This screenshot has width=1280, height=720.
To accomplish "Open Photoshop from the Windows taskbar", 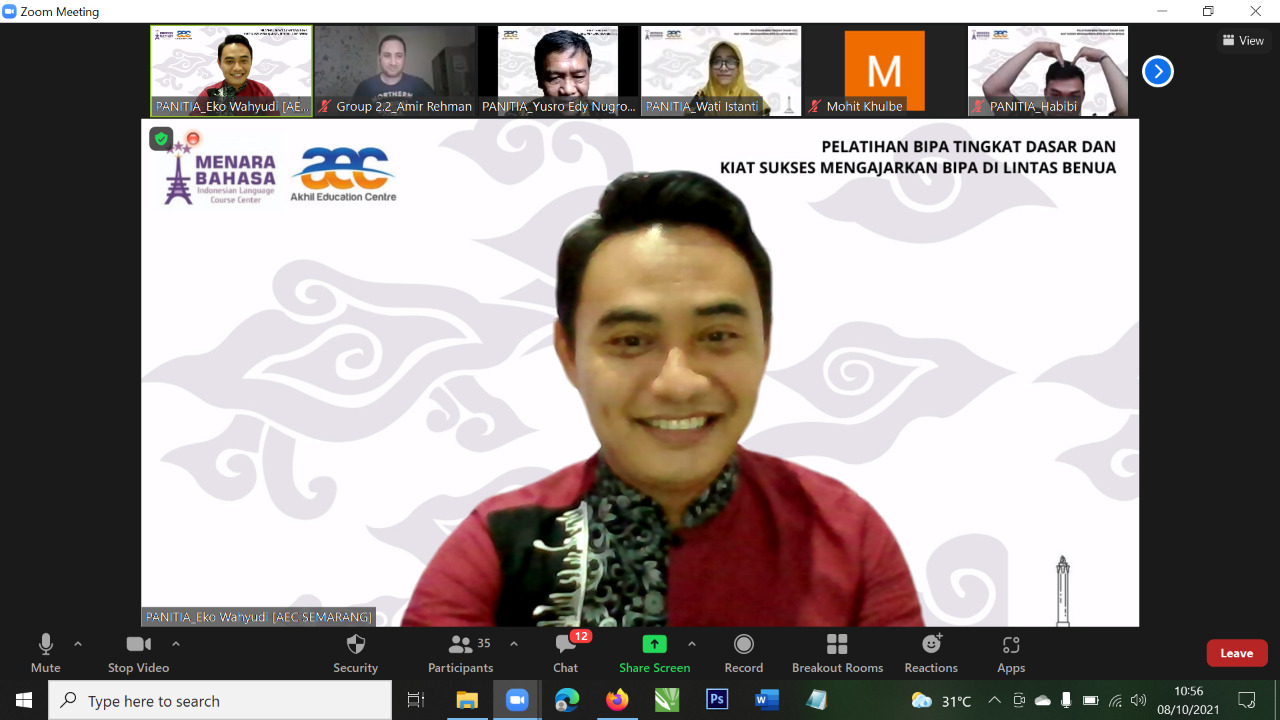I will [x=717, y=700].
